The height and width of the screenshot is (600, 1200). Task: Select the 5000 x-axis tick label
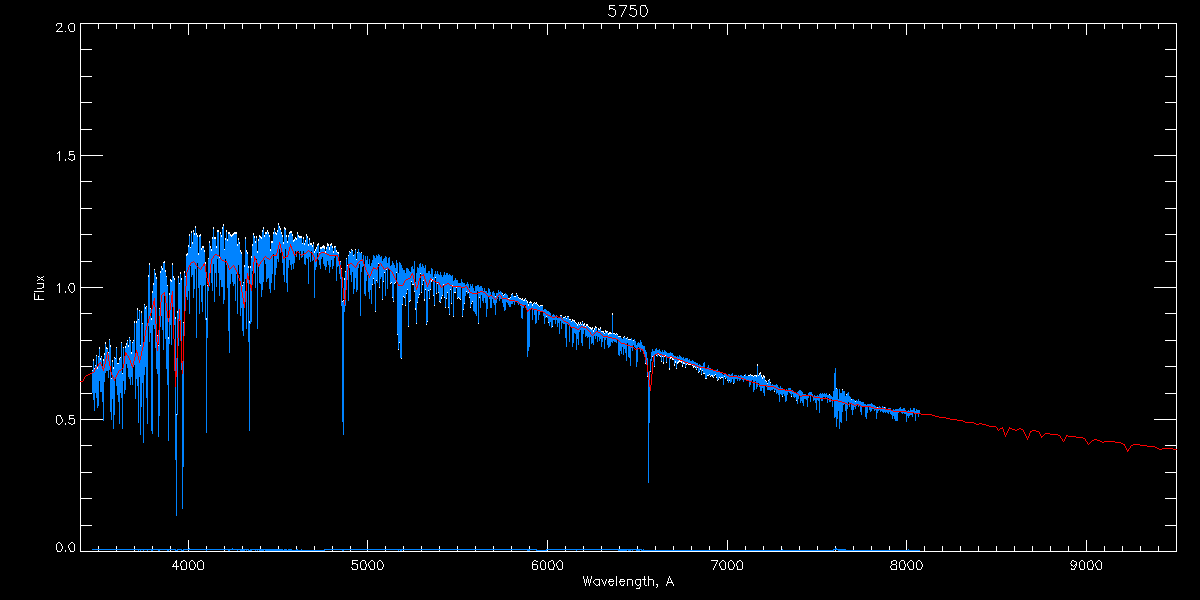click(x=367, y=564)
